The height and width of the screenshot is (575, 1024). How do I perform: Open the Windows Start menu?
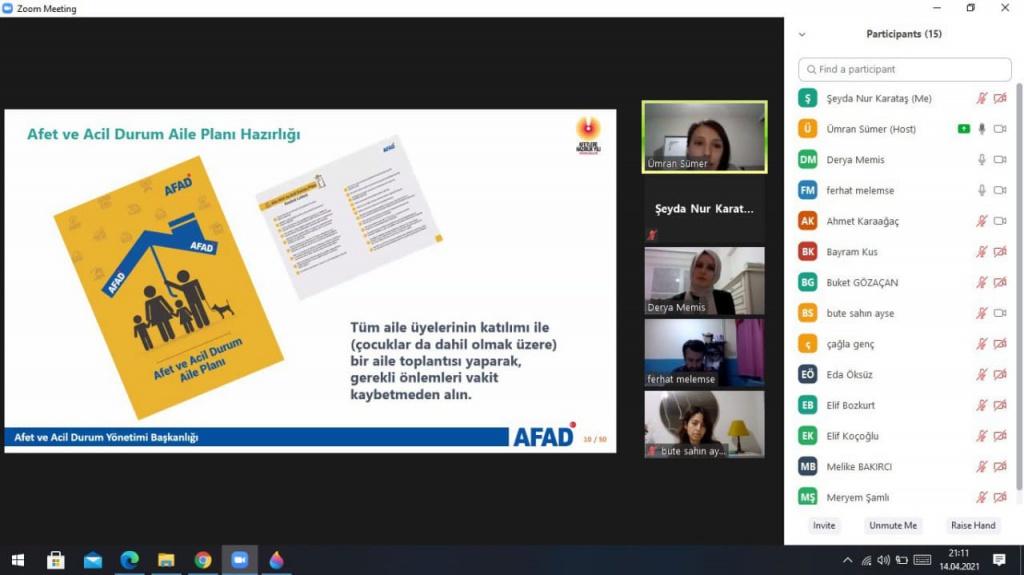(17, 560)
